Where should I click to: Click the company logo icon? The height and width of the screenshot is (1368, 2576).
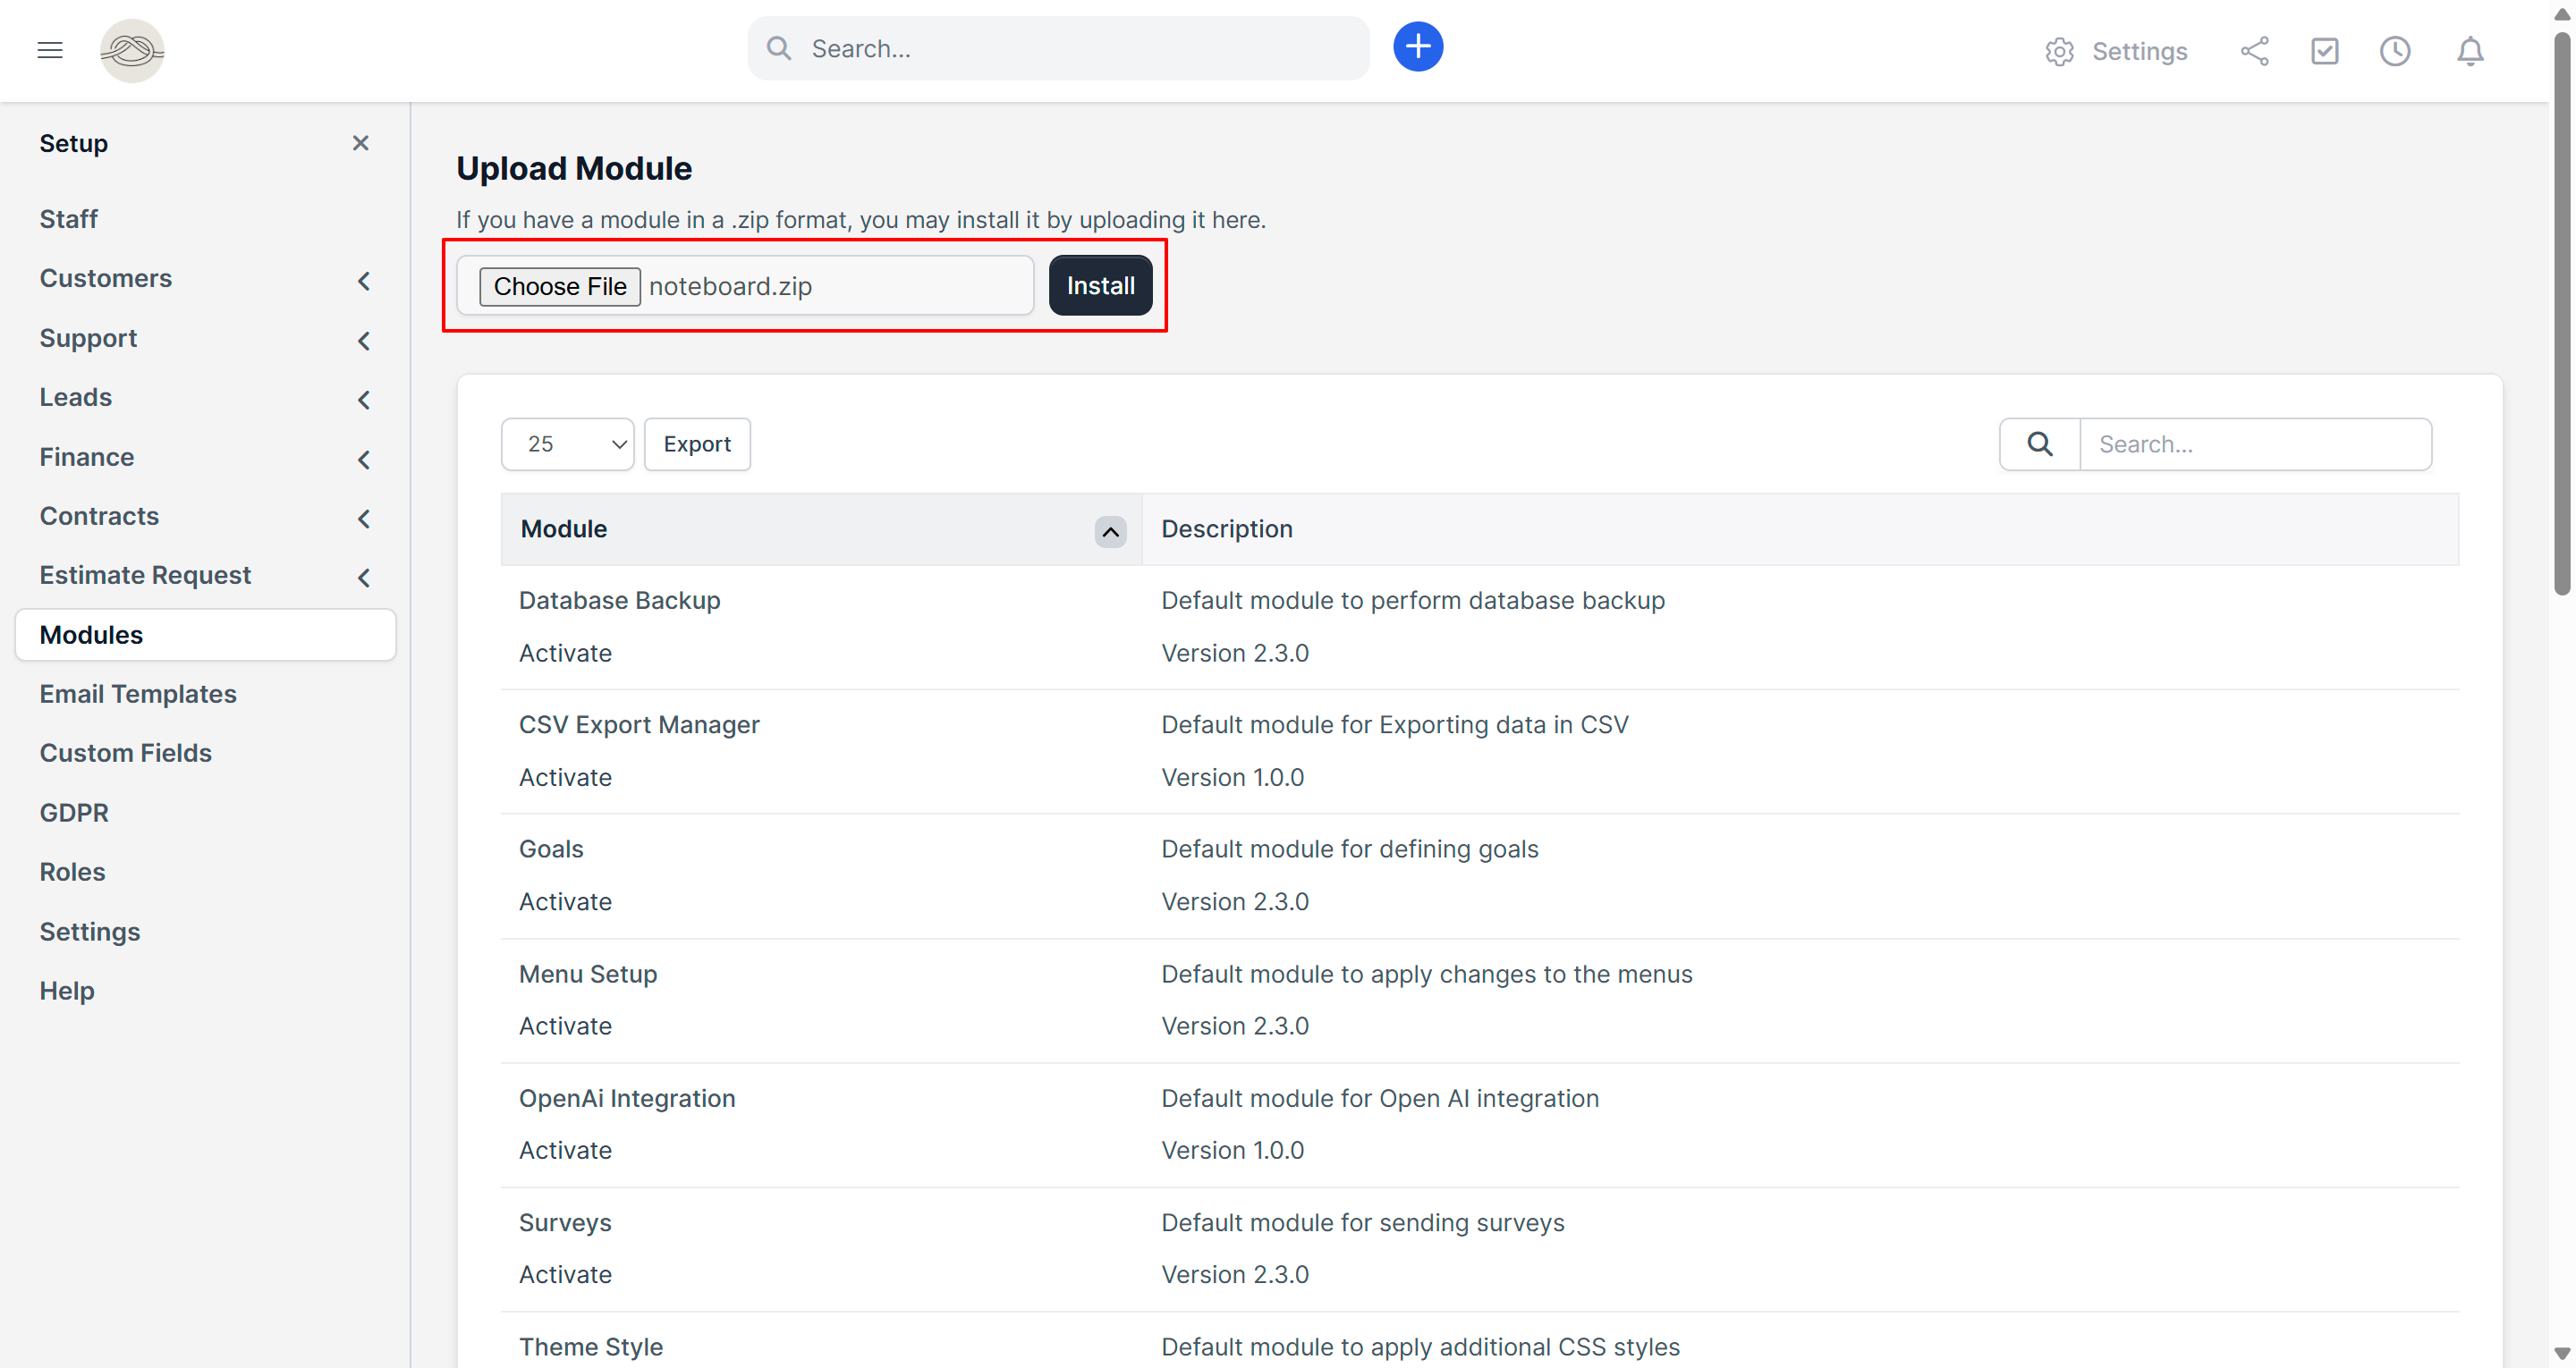click(132, 50)
